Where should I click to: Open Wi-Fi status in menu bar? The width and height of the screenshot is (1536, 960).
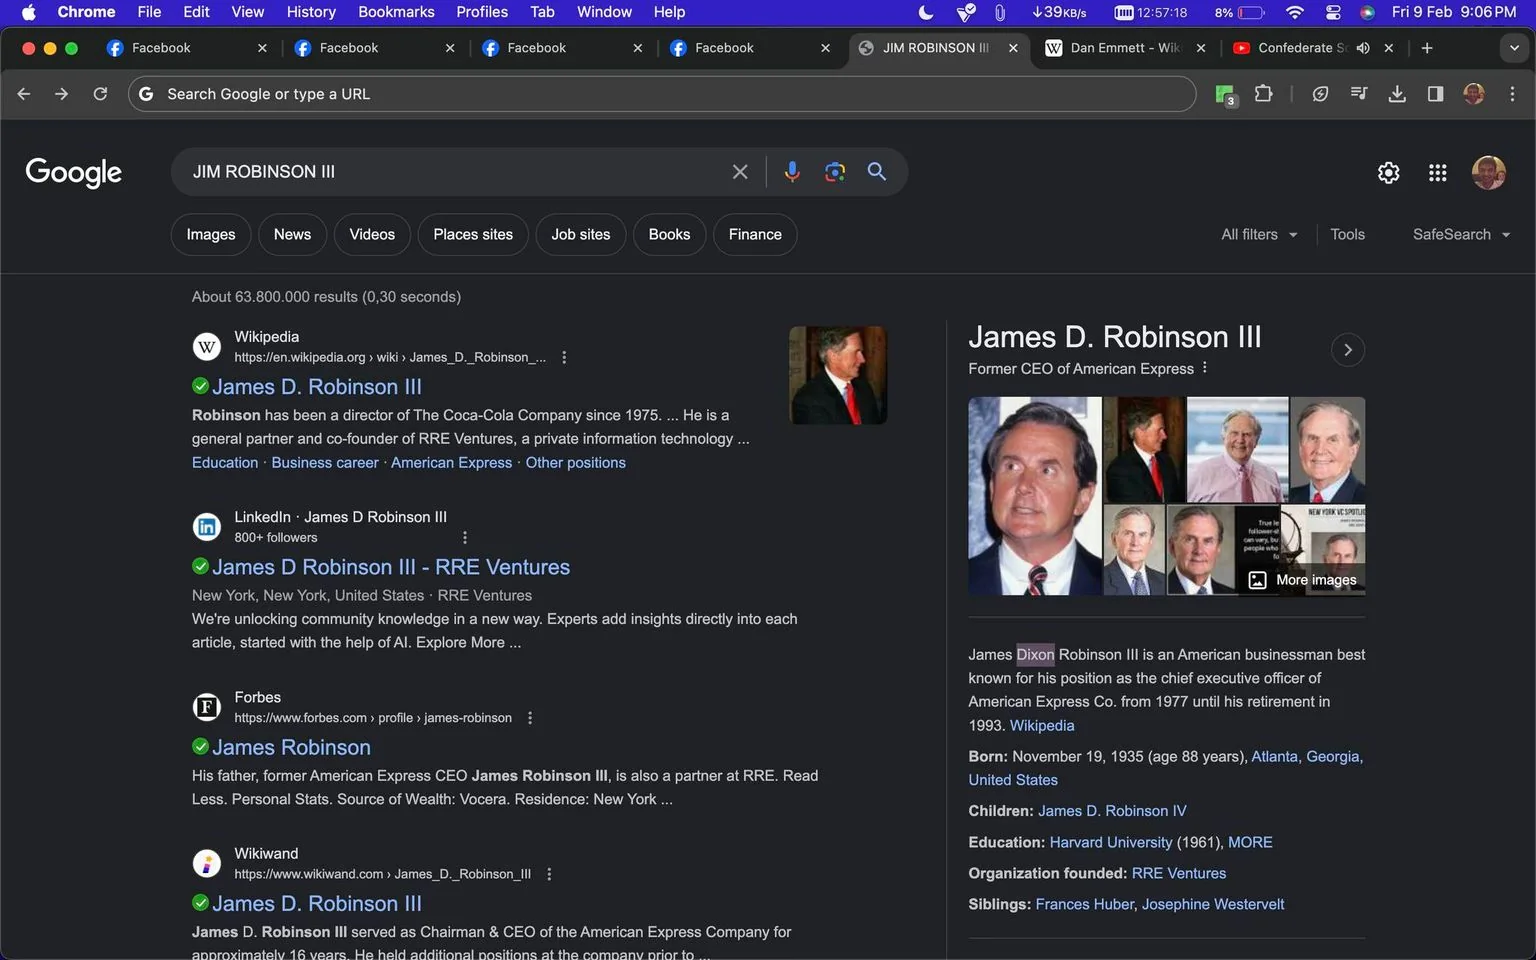pyautogui.click(x=1295, y=12)
